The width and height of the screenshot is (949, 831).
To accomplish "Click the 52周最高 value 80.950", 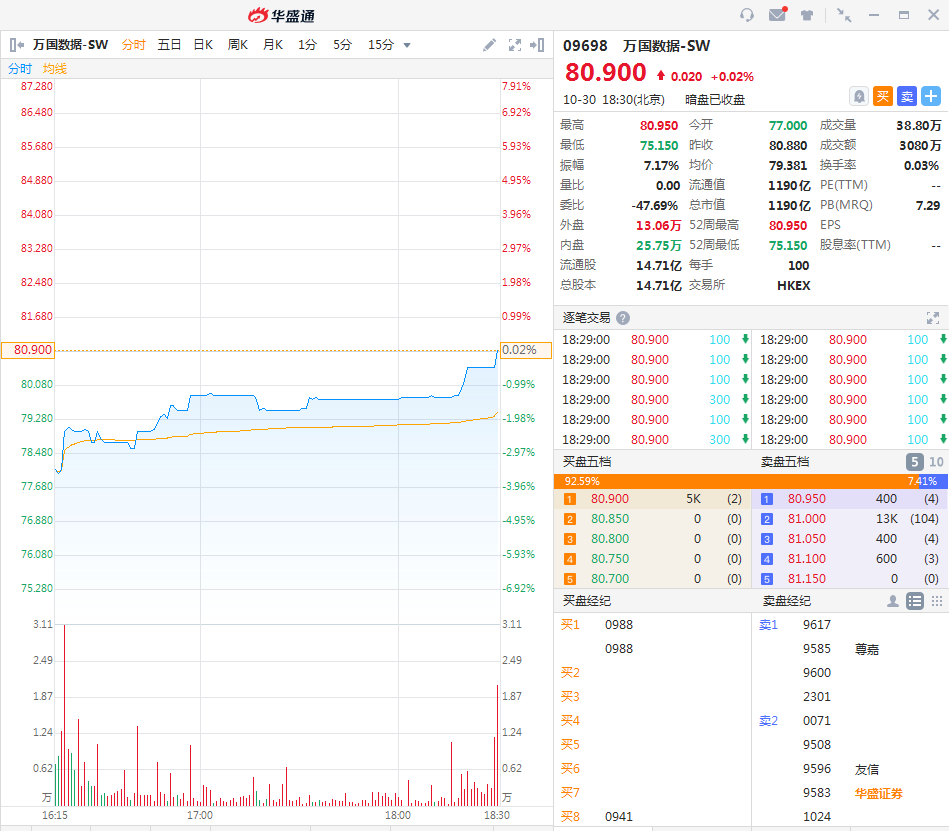I will pyautogui.click(x=788, y=225).
